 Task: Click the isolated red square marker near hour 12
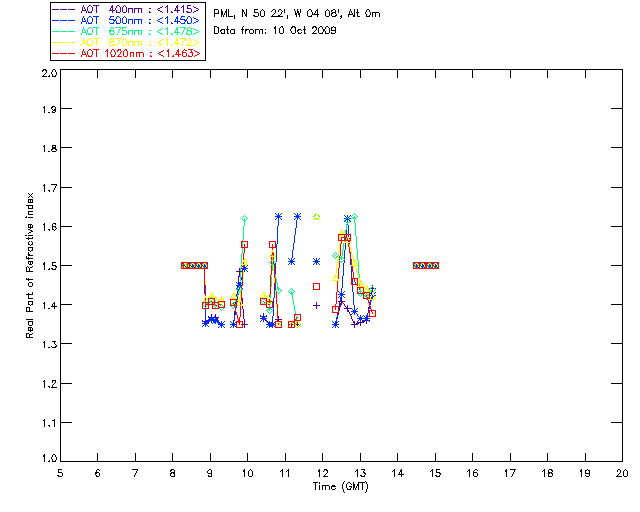coord(316,287)
